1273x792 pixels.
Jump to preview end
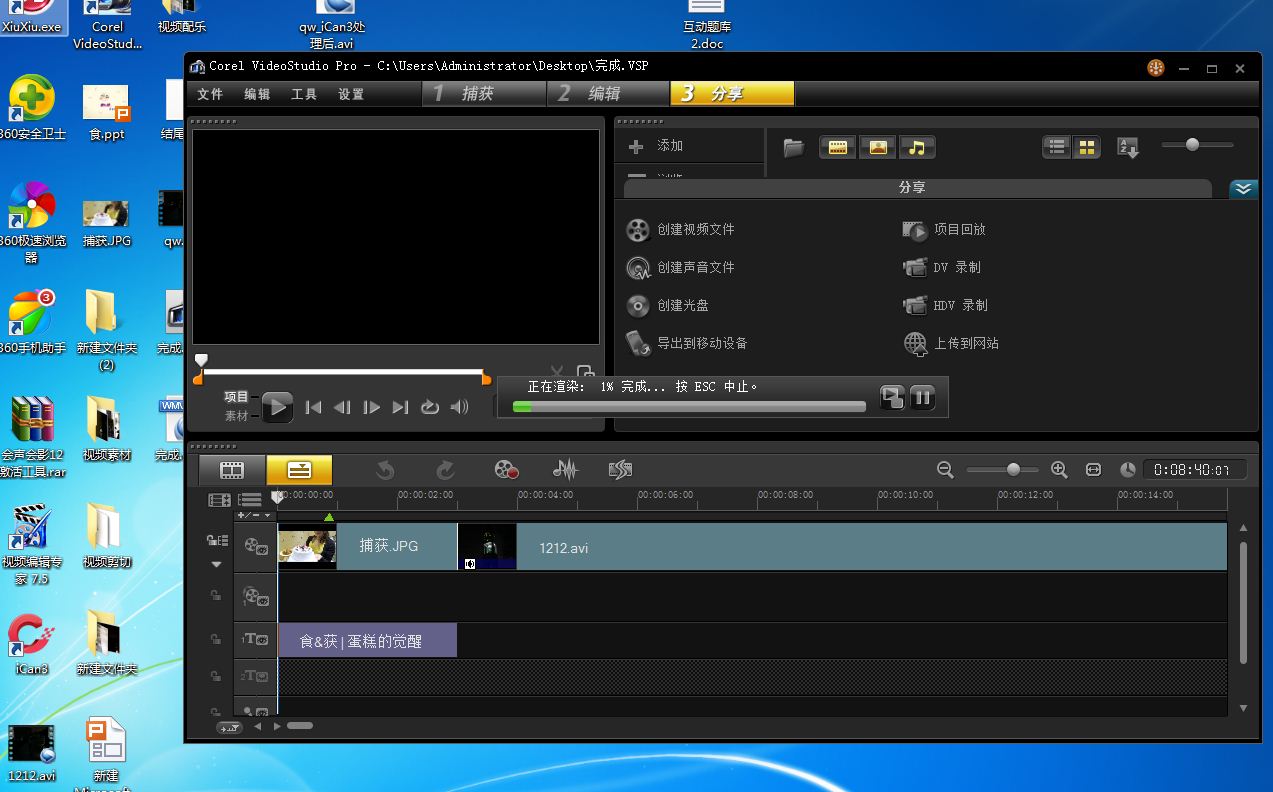pyautogui.click(x=400, y=407)
